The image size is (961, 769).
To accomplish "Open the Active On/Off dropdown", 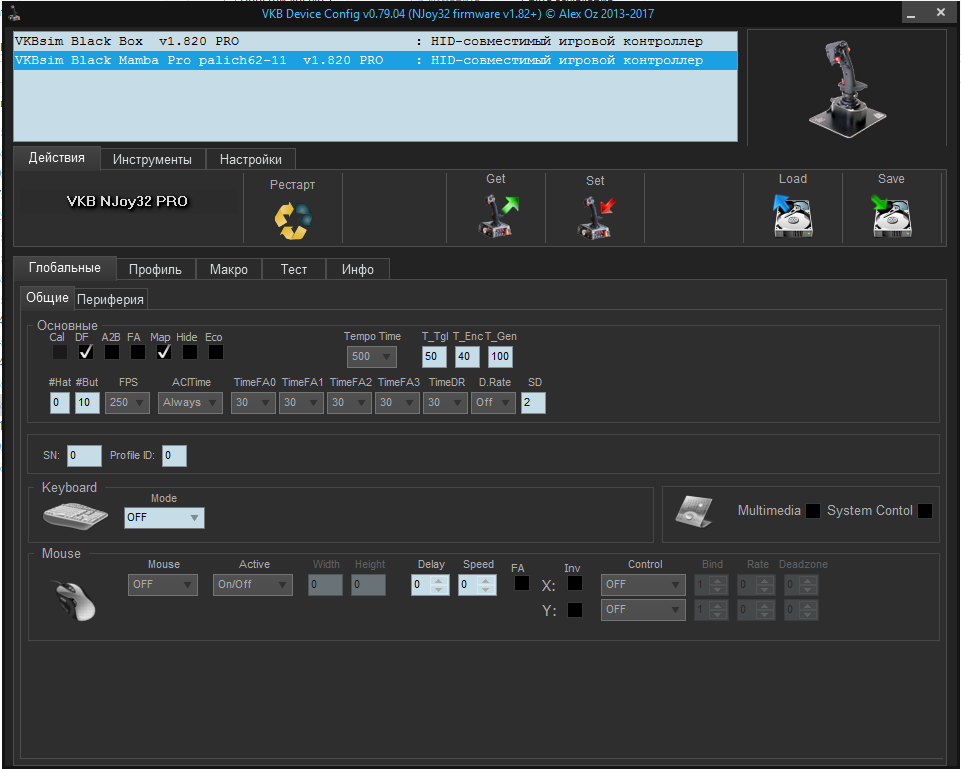I will pos(253,585).
